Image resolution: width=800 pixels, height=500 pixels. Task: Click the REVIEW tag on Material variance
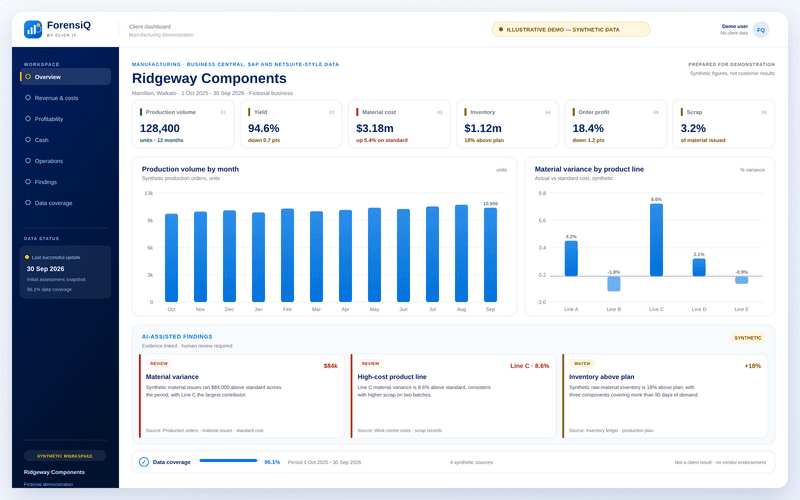pos(159,364)
